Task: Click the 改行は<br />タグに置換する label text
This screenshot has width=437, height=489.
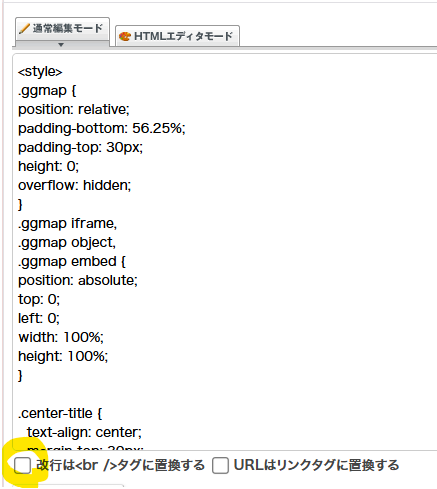Action: point(120,465)
